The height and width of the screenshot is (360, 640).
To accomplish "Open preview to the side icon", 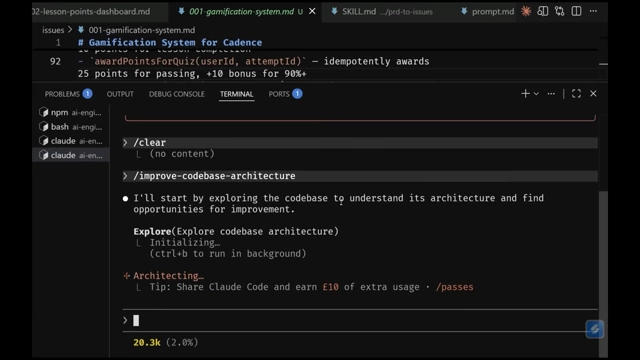I will coord(543,11).
